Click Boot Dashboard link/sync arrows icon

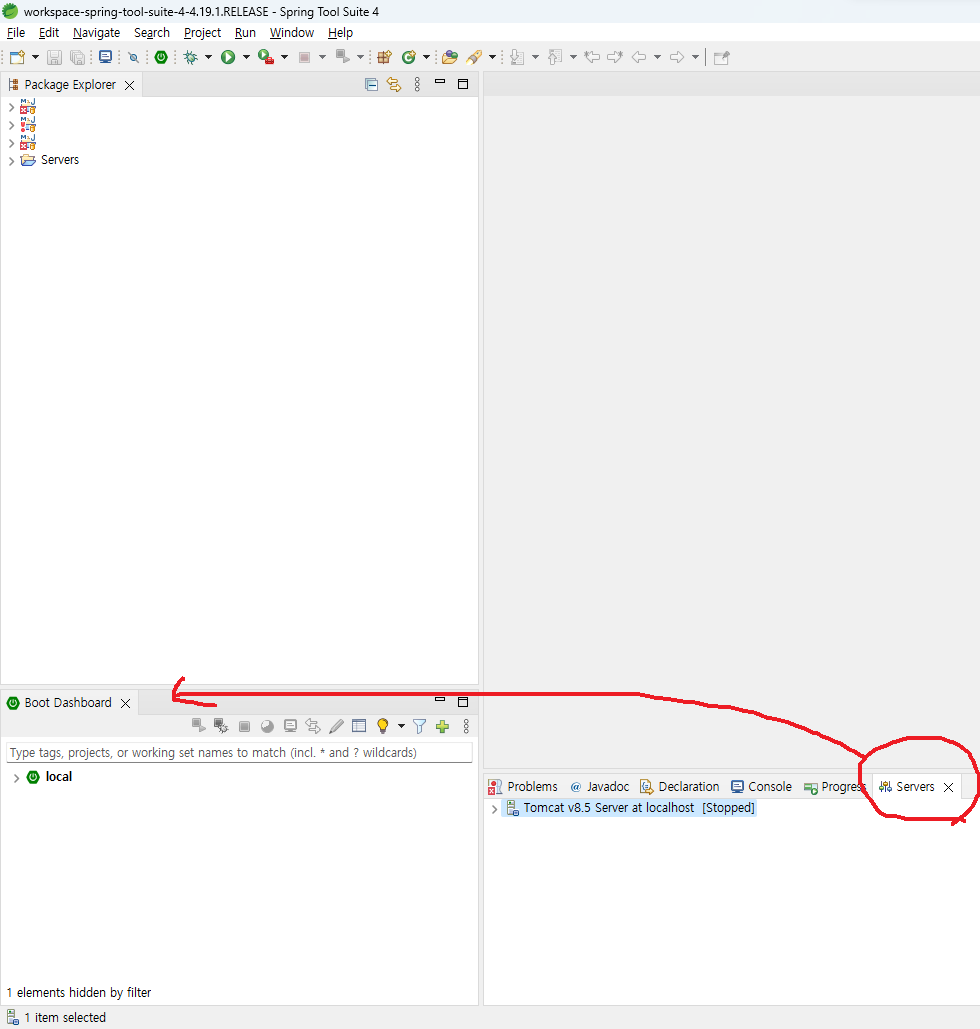coord(313,726)
